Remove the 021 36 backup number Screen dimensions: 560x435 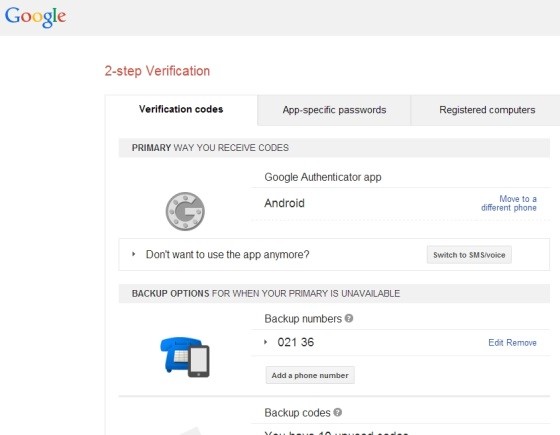coord(522,343)
